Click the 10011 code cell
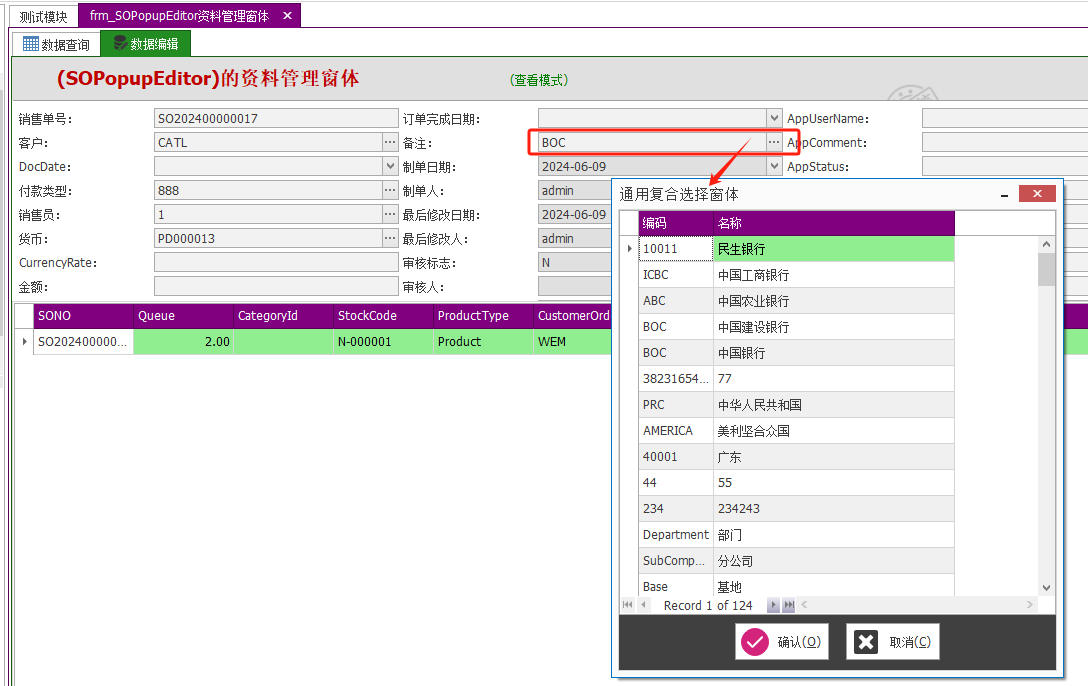 point(676,249)
